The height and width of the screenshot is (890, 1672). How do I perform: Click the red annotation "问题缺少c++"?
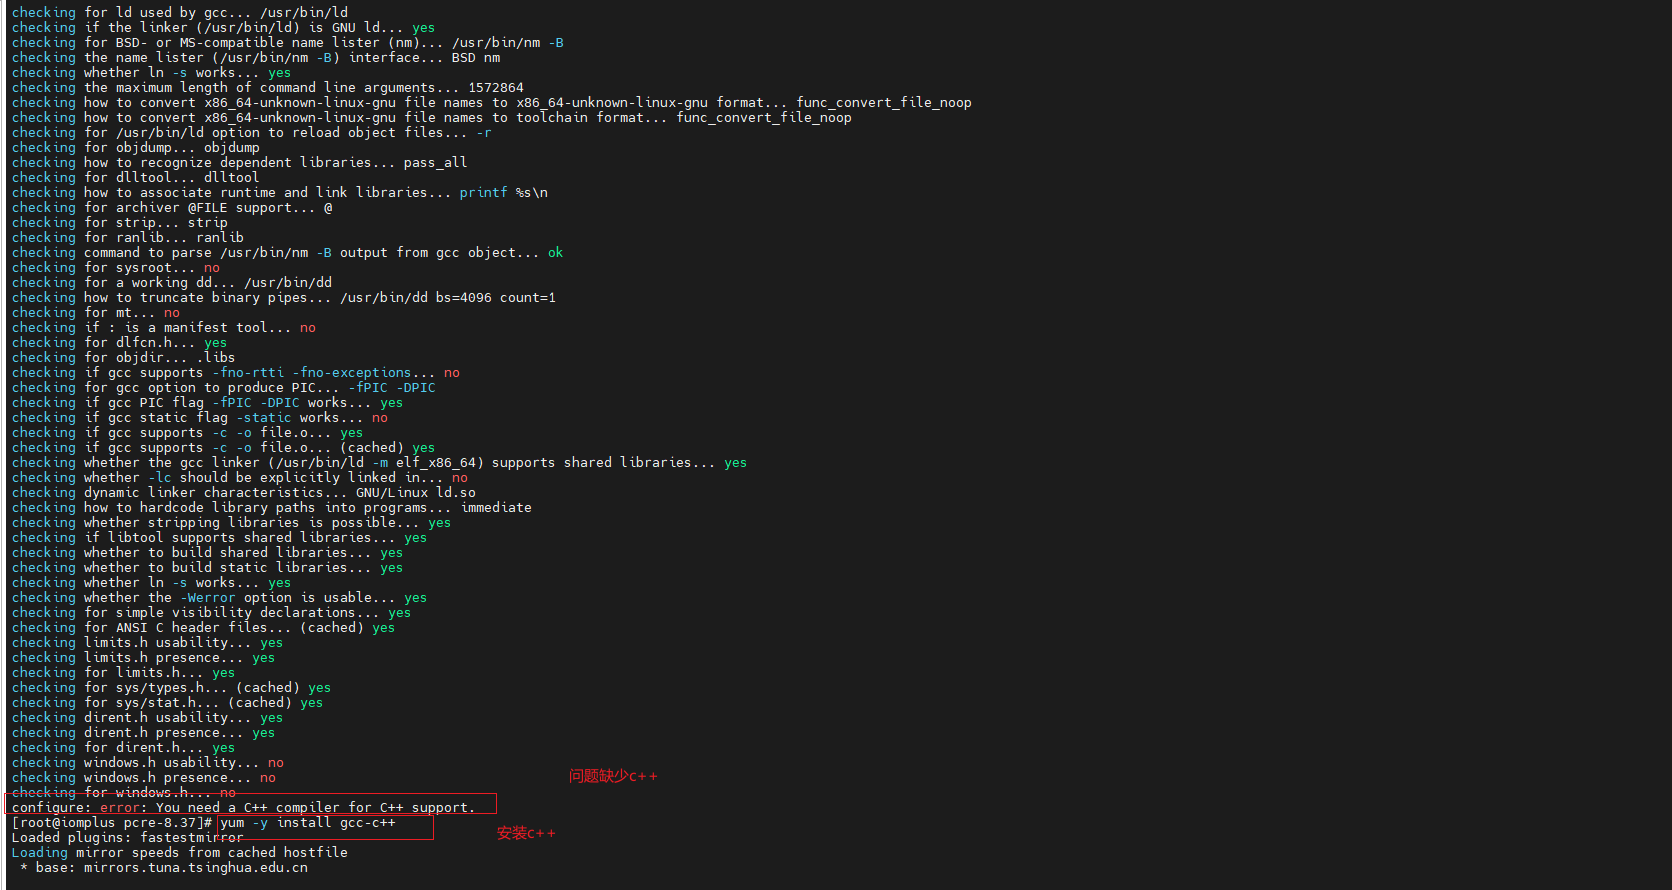pos(613,776)
